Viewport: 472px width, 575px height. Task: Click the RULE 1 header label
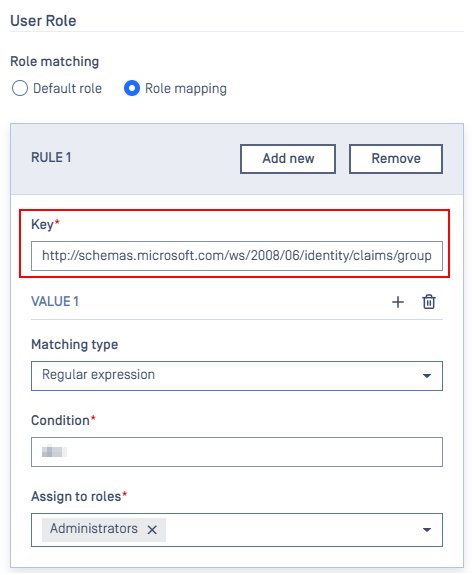pyautogui.click(x=51, y=158)
